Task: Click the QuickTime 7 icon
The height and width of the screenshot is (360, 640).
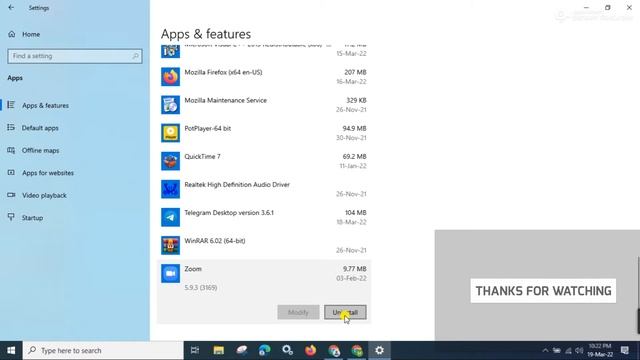Action: pyautogui.click(x=170, y=161)
